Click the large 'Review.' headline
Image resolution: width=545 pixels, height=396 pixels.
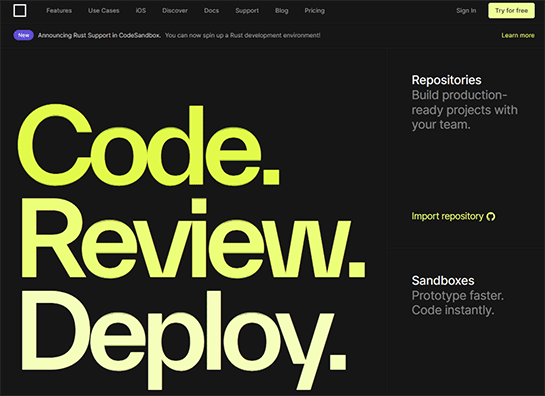tap(193, 238)
